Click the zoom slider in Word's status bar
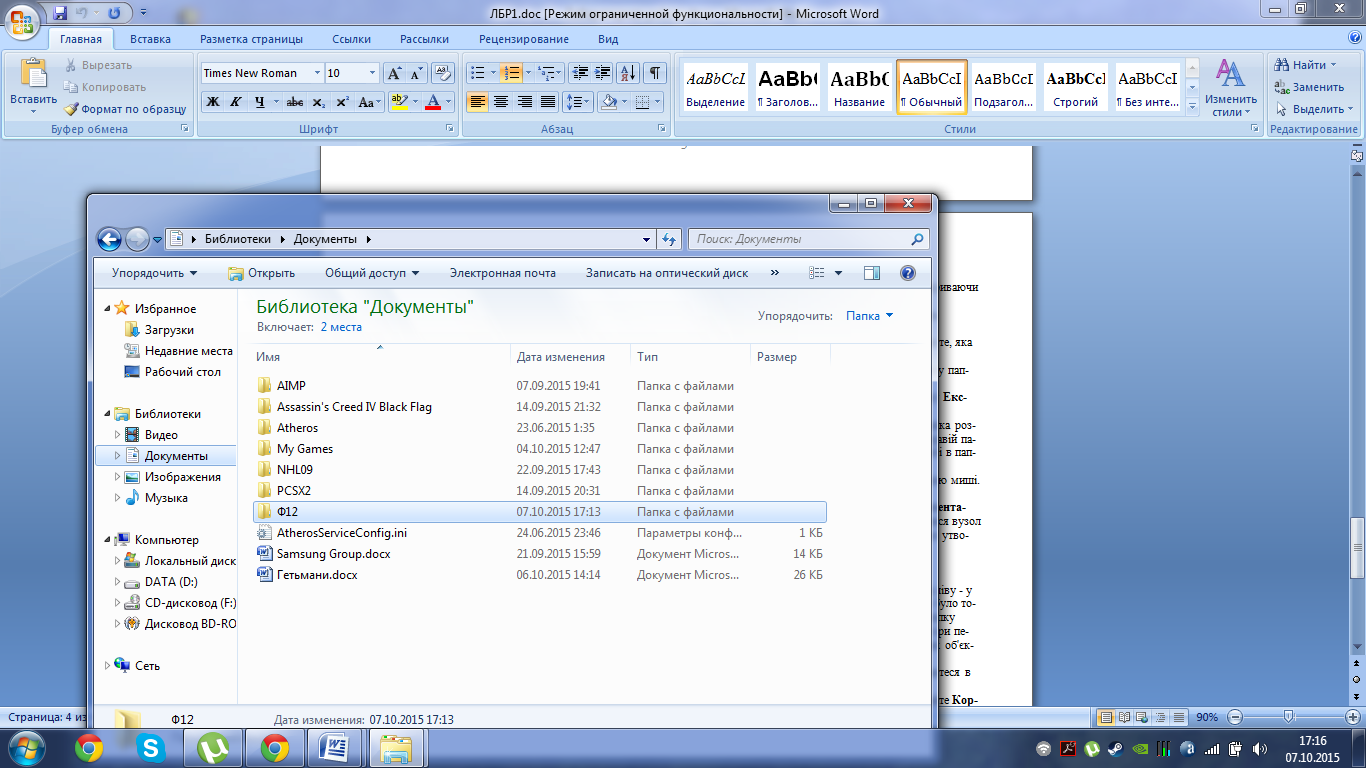Screen dimensions: 1366x768 (1288, 717)
